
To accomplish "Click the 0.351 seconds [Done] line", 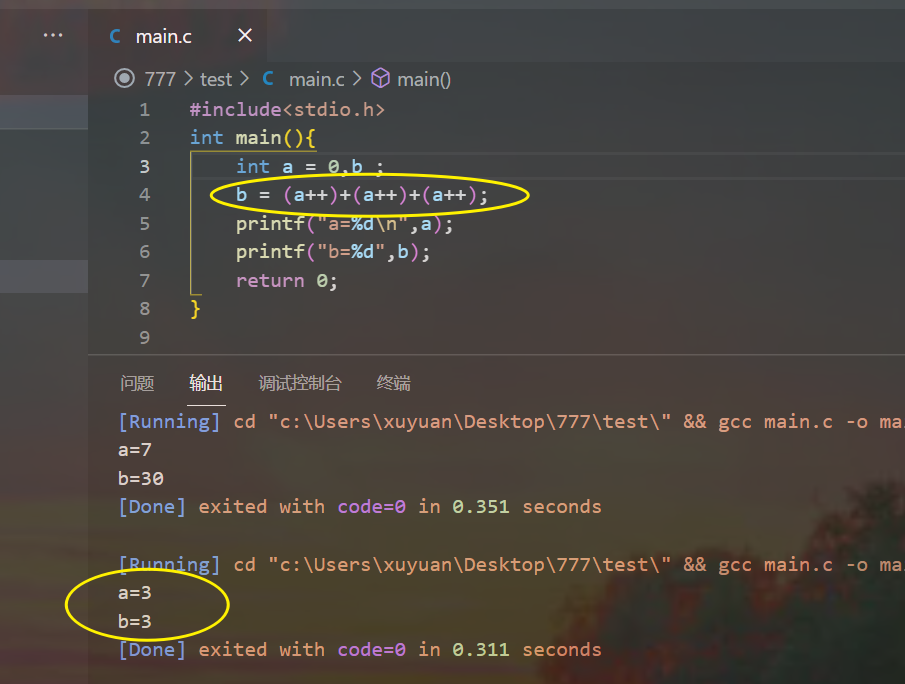I will click(x=360, y=507).
